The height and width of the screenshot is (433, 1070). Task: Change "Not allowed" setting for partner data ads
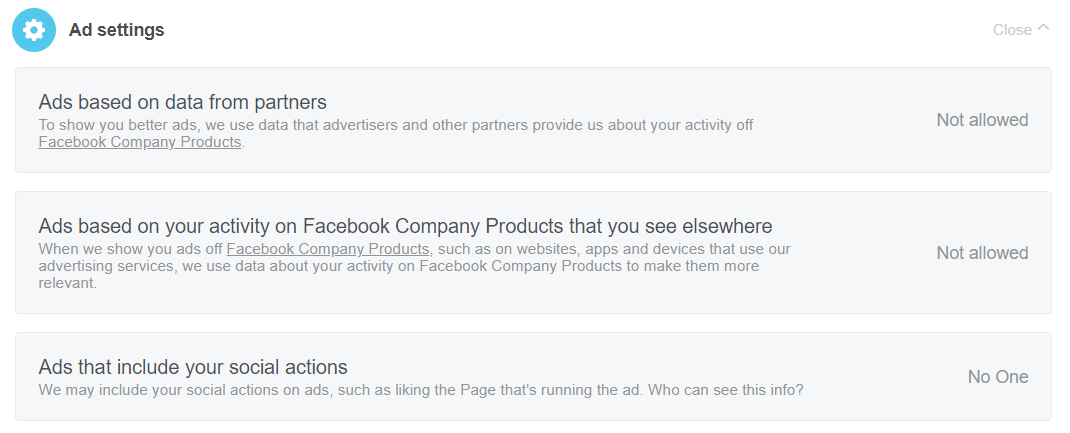click(x=982, y=120)
